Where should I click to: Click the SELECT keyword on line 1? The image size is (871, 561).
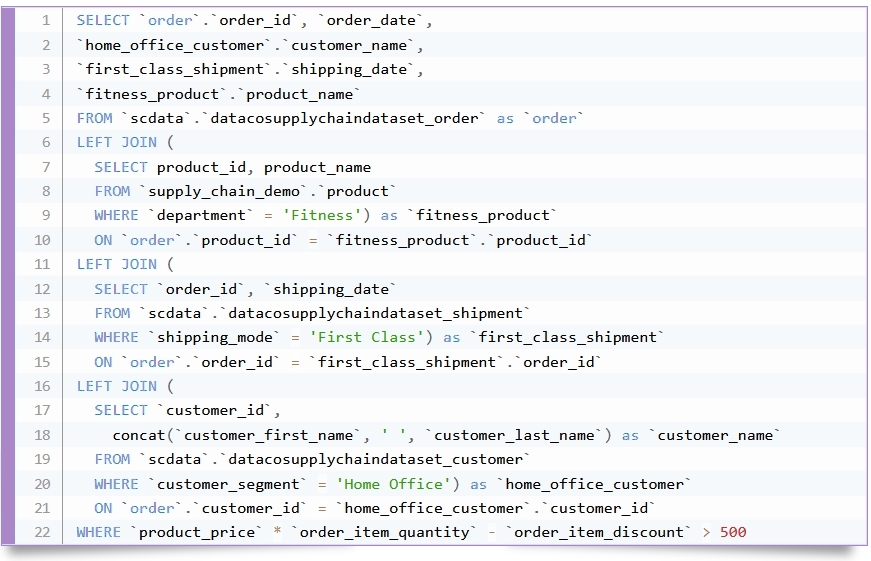pos(103,21)
